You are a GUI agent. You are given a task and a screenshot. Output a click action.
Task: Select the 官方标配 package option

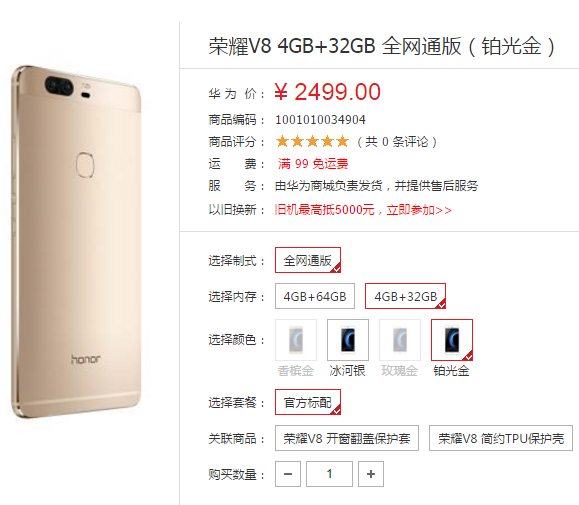pyautogui.click(x=308, y=402)
